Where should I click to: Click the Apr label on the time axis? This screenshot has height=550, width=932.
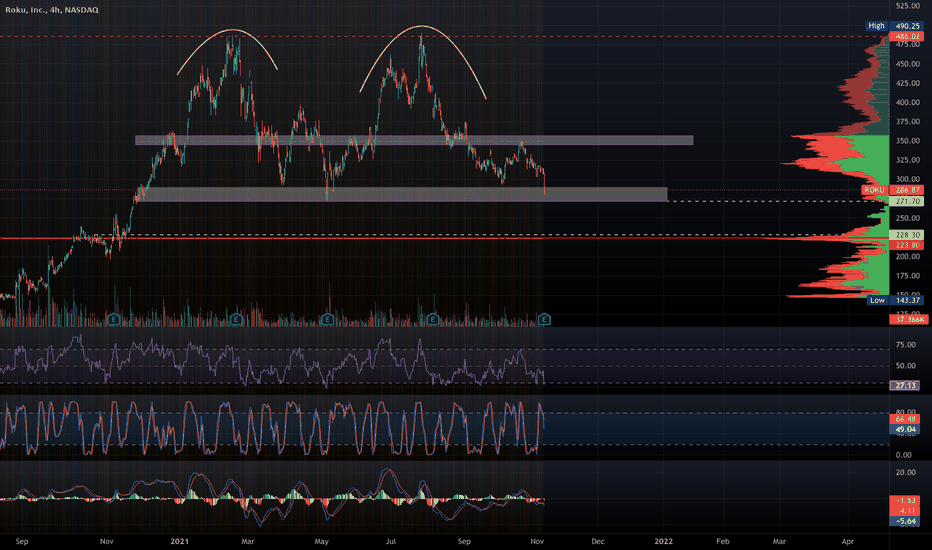pos(848,541)
